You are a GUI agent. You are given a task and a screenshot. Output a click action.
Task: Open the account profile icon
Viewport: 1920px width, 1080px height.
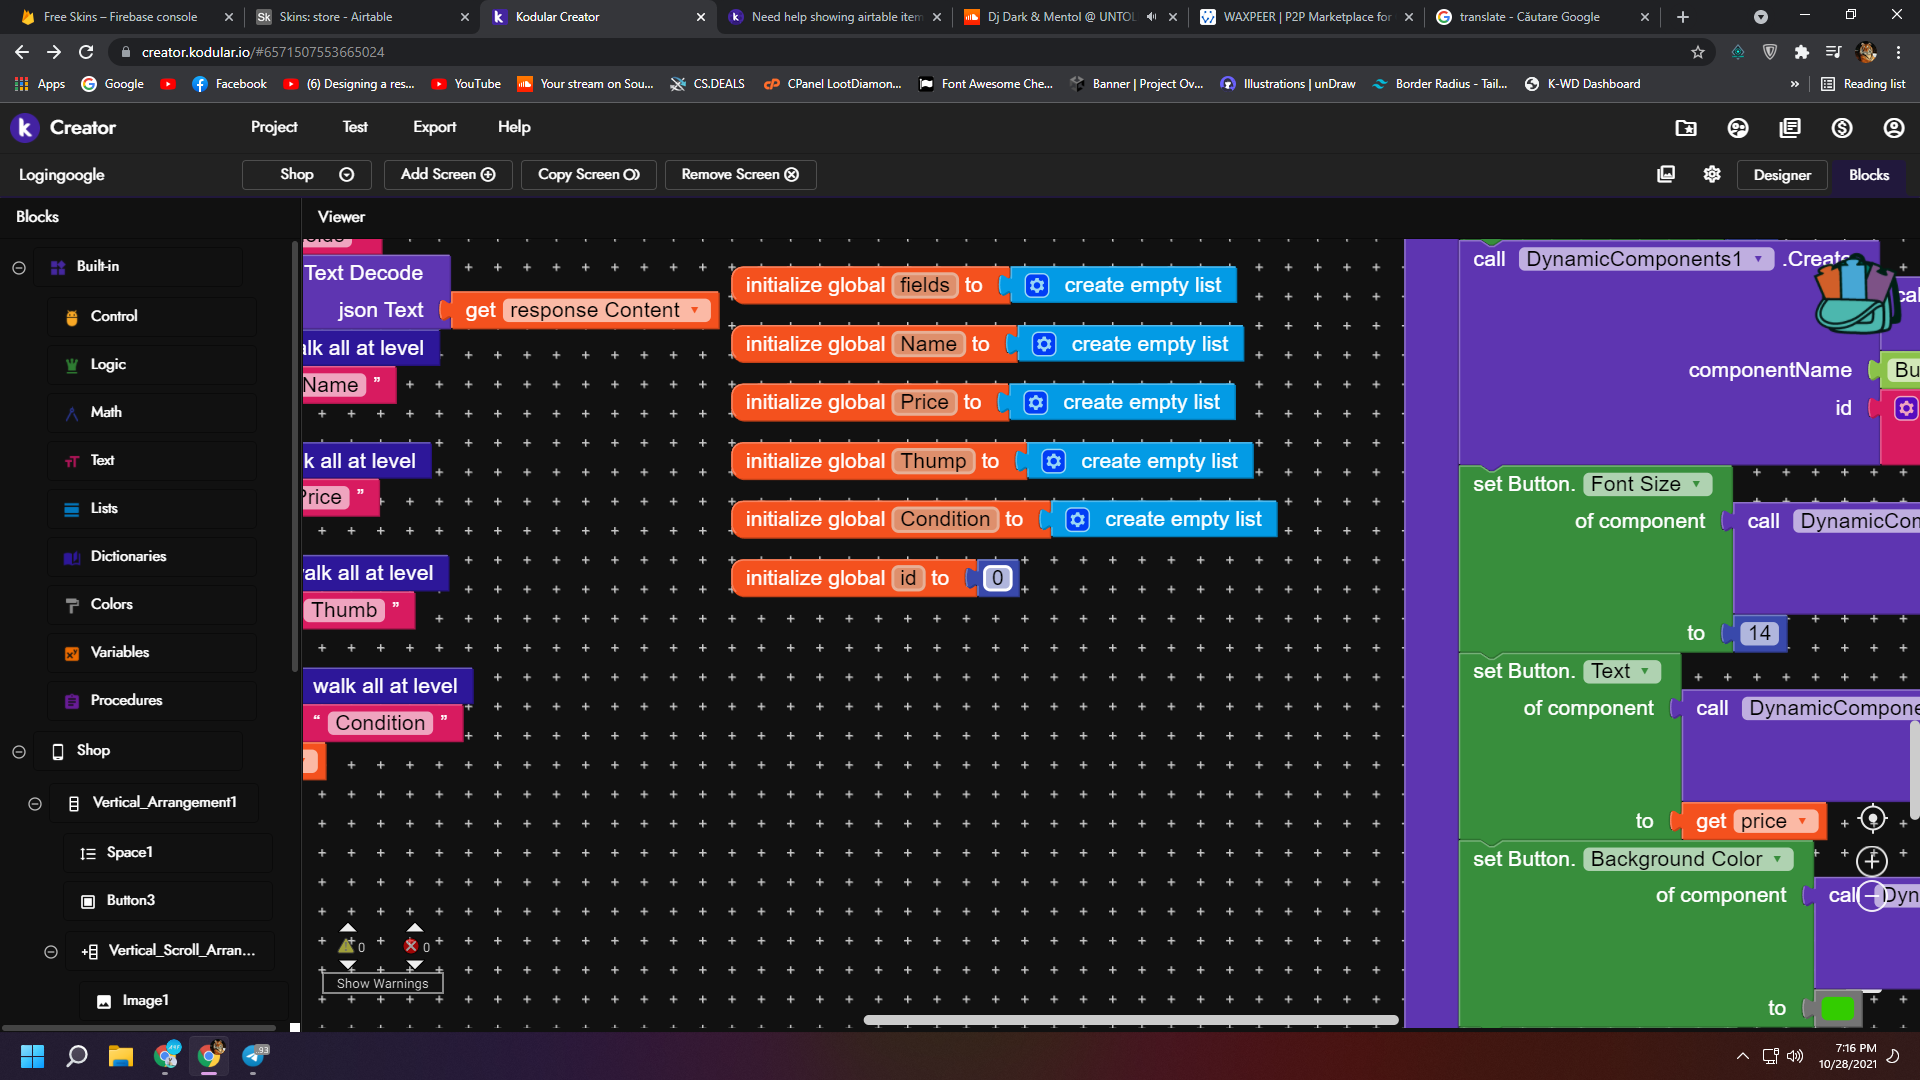1894,128
